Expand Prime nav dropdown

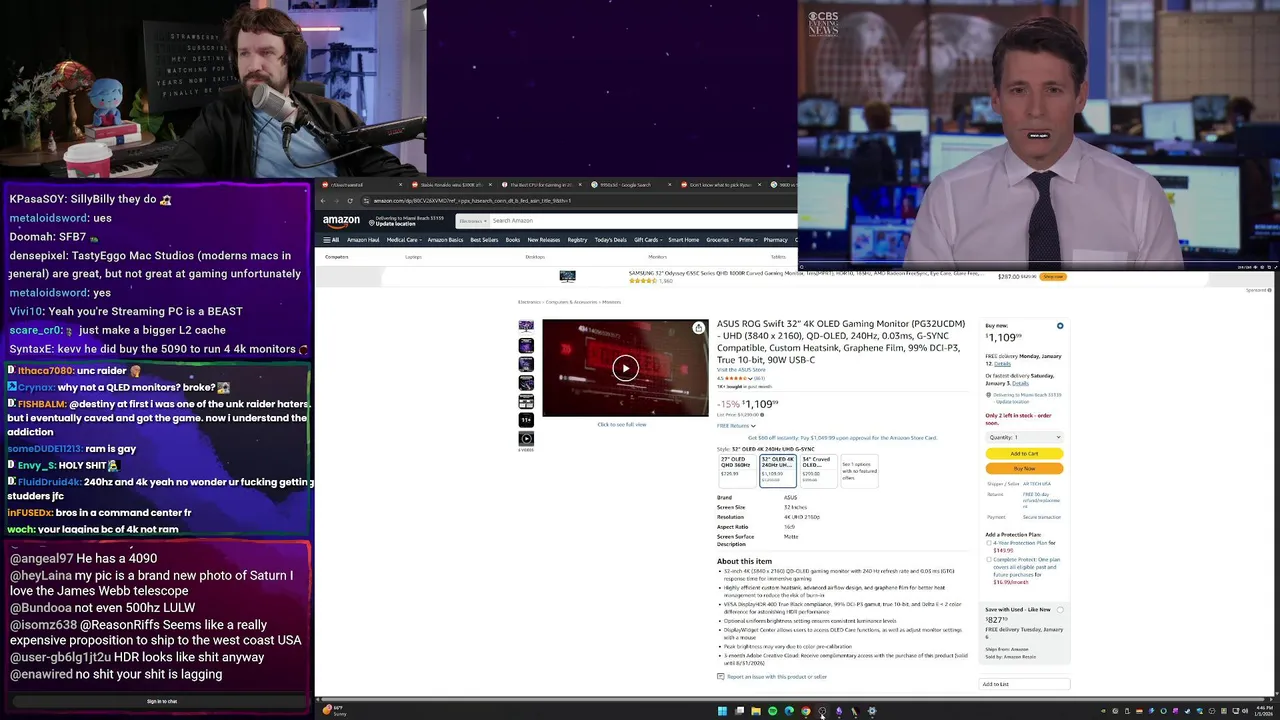746,240
